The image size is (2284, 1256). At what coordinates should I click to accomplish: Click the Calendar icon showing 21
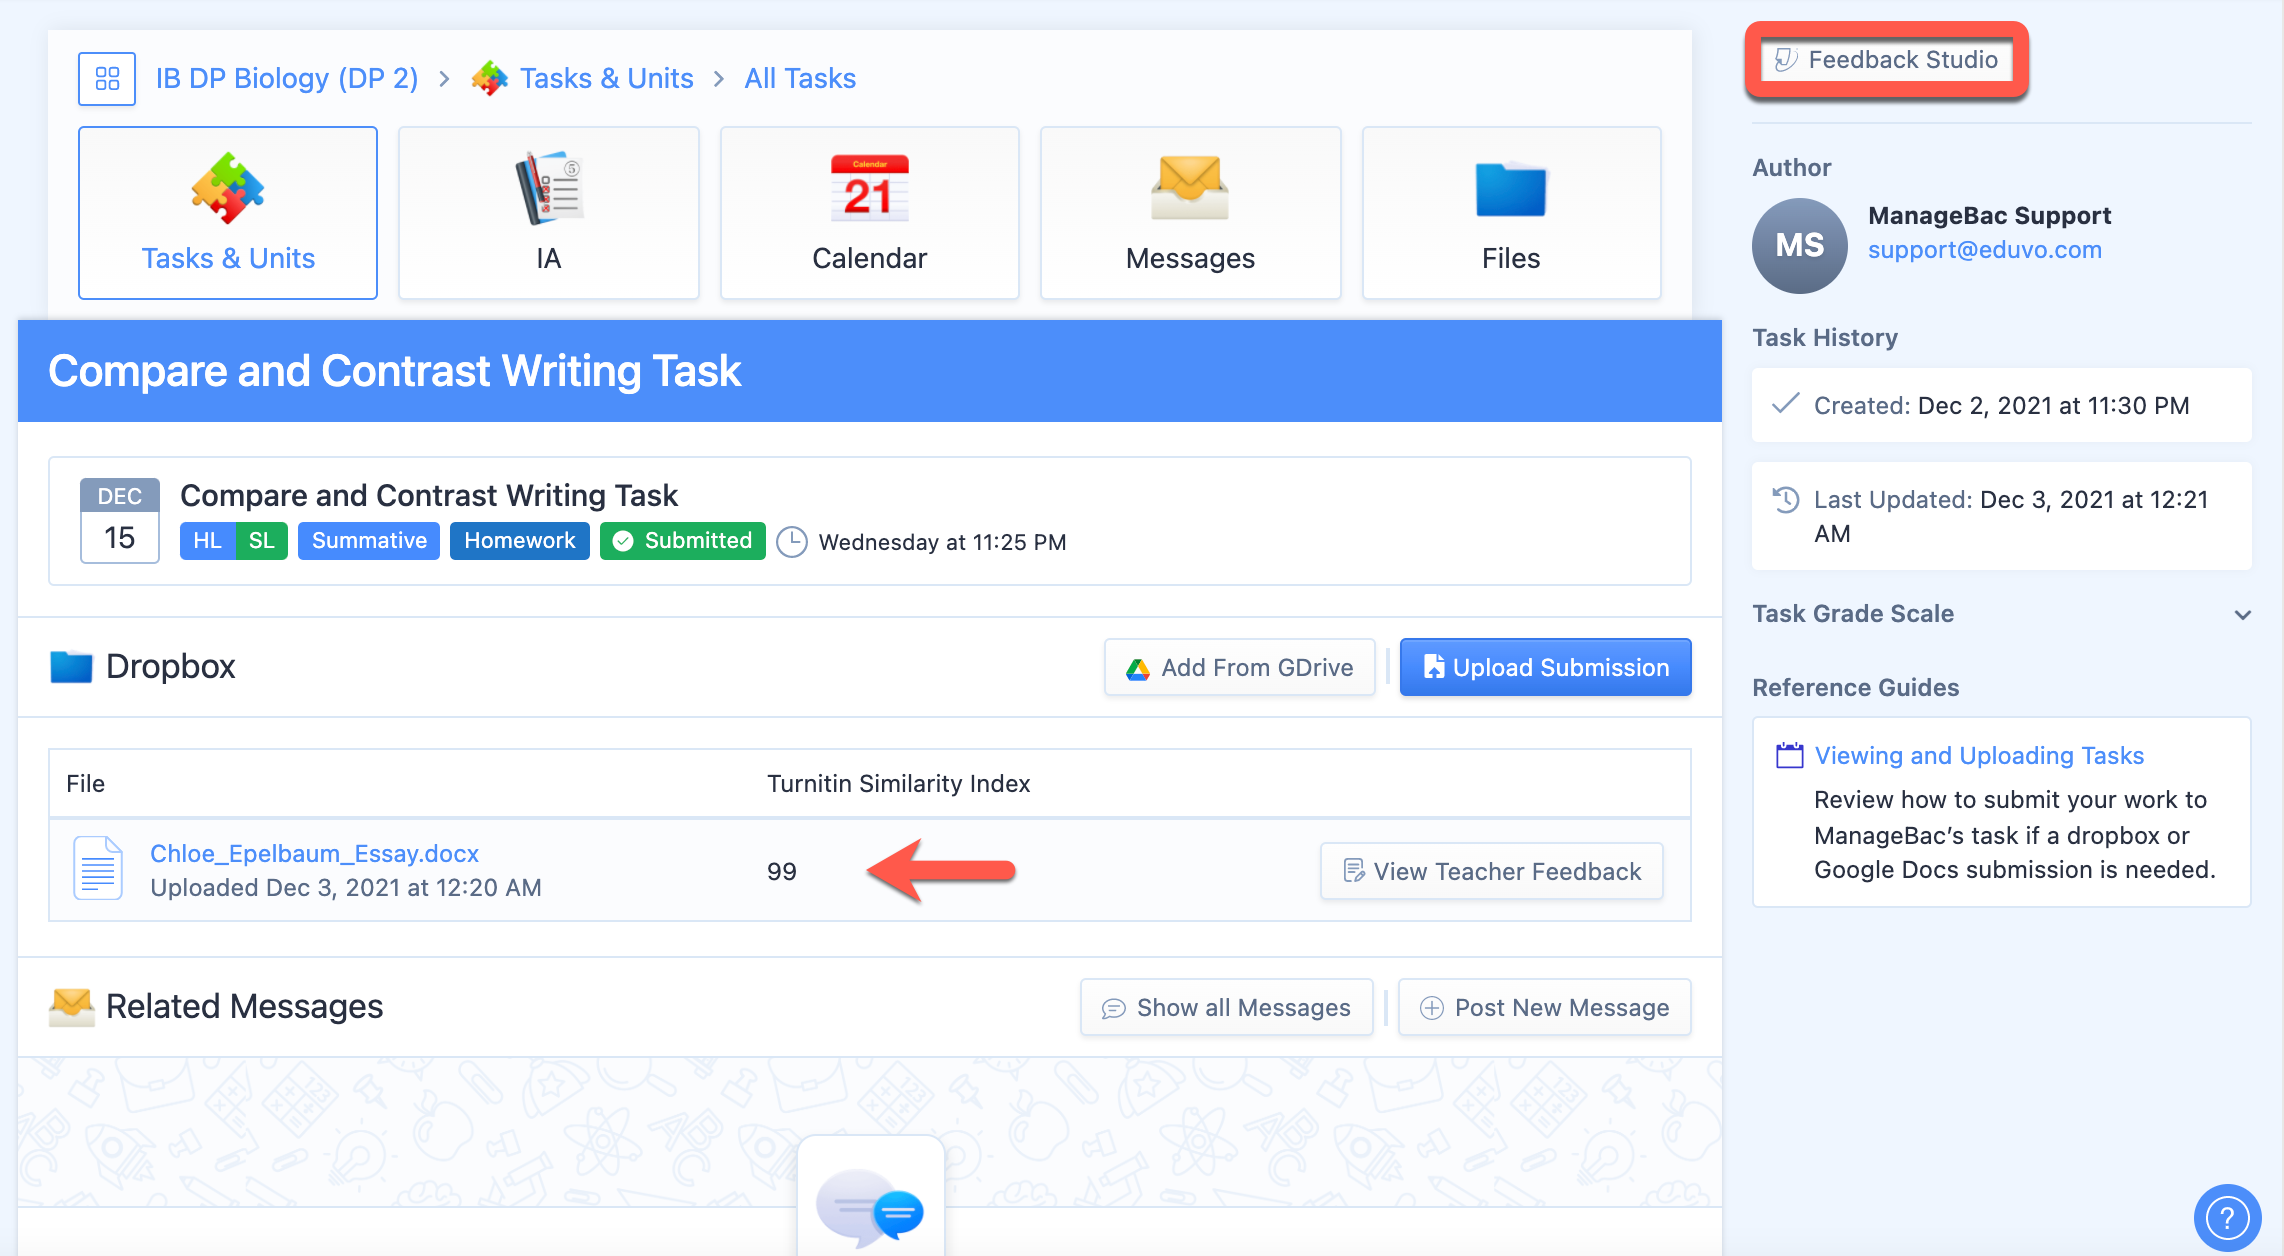[869, 188]
